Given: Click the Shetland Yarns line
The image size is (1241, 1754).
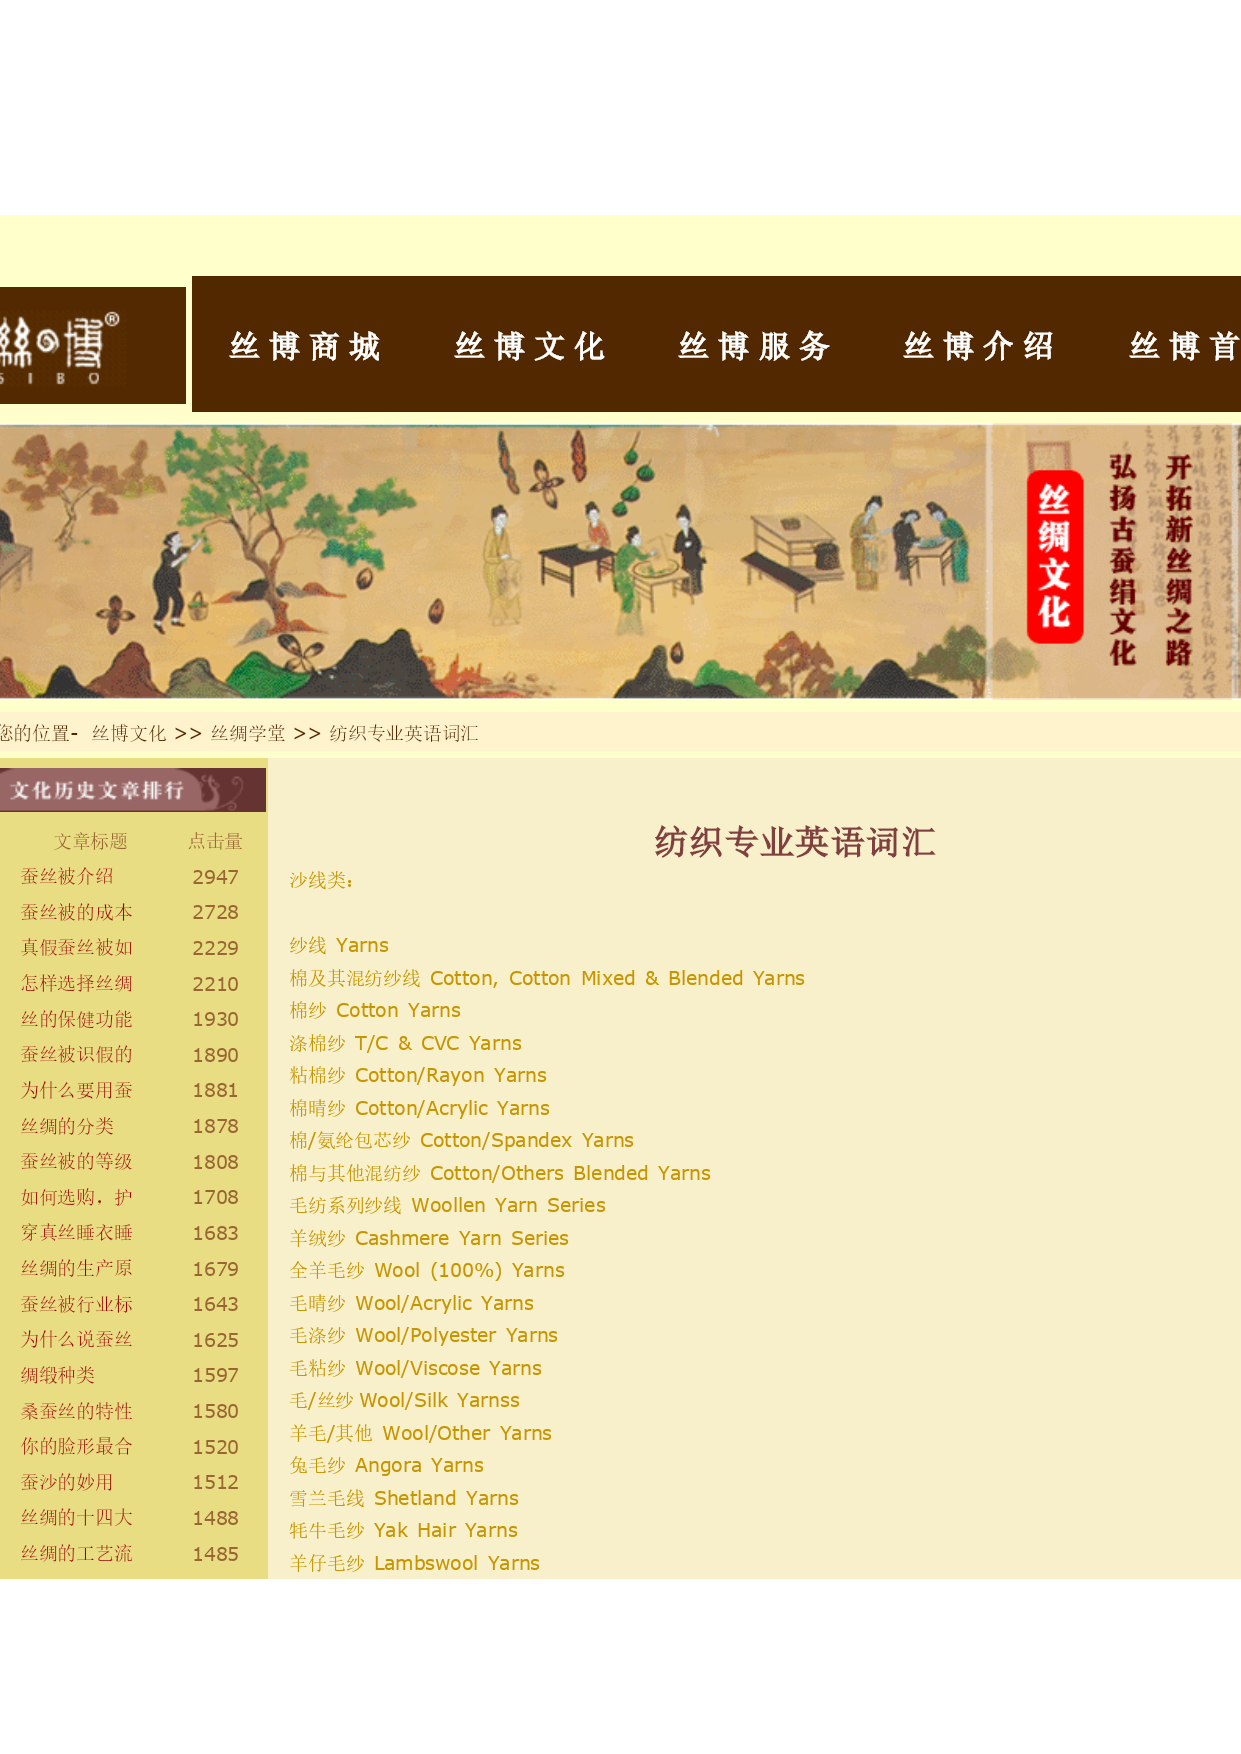Looking at the screenshot, I should point(404,1498).
